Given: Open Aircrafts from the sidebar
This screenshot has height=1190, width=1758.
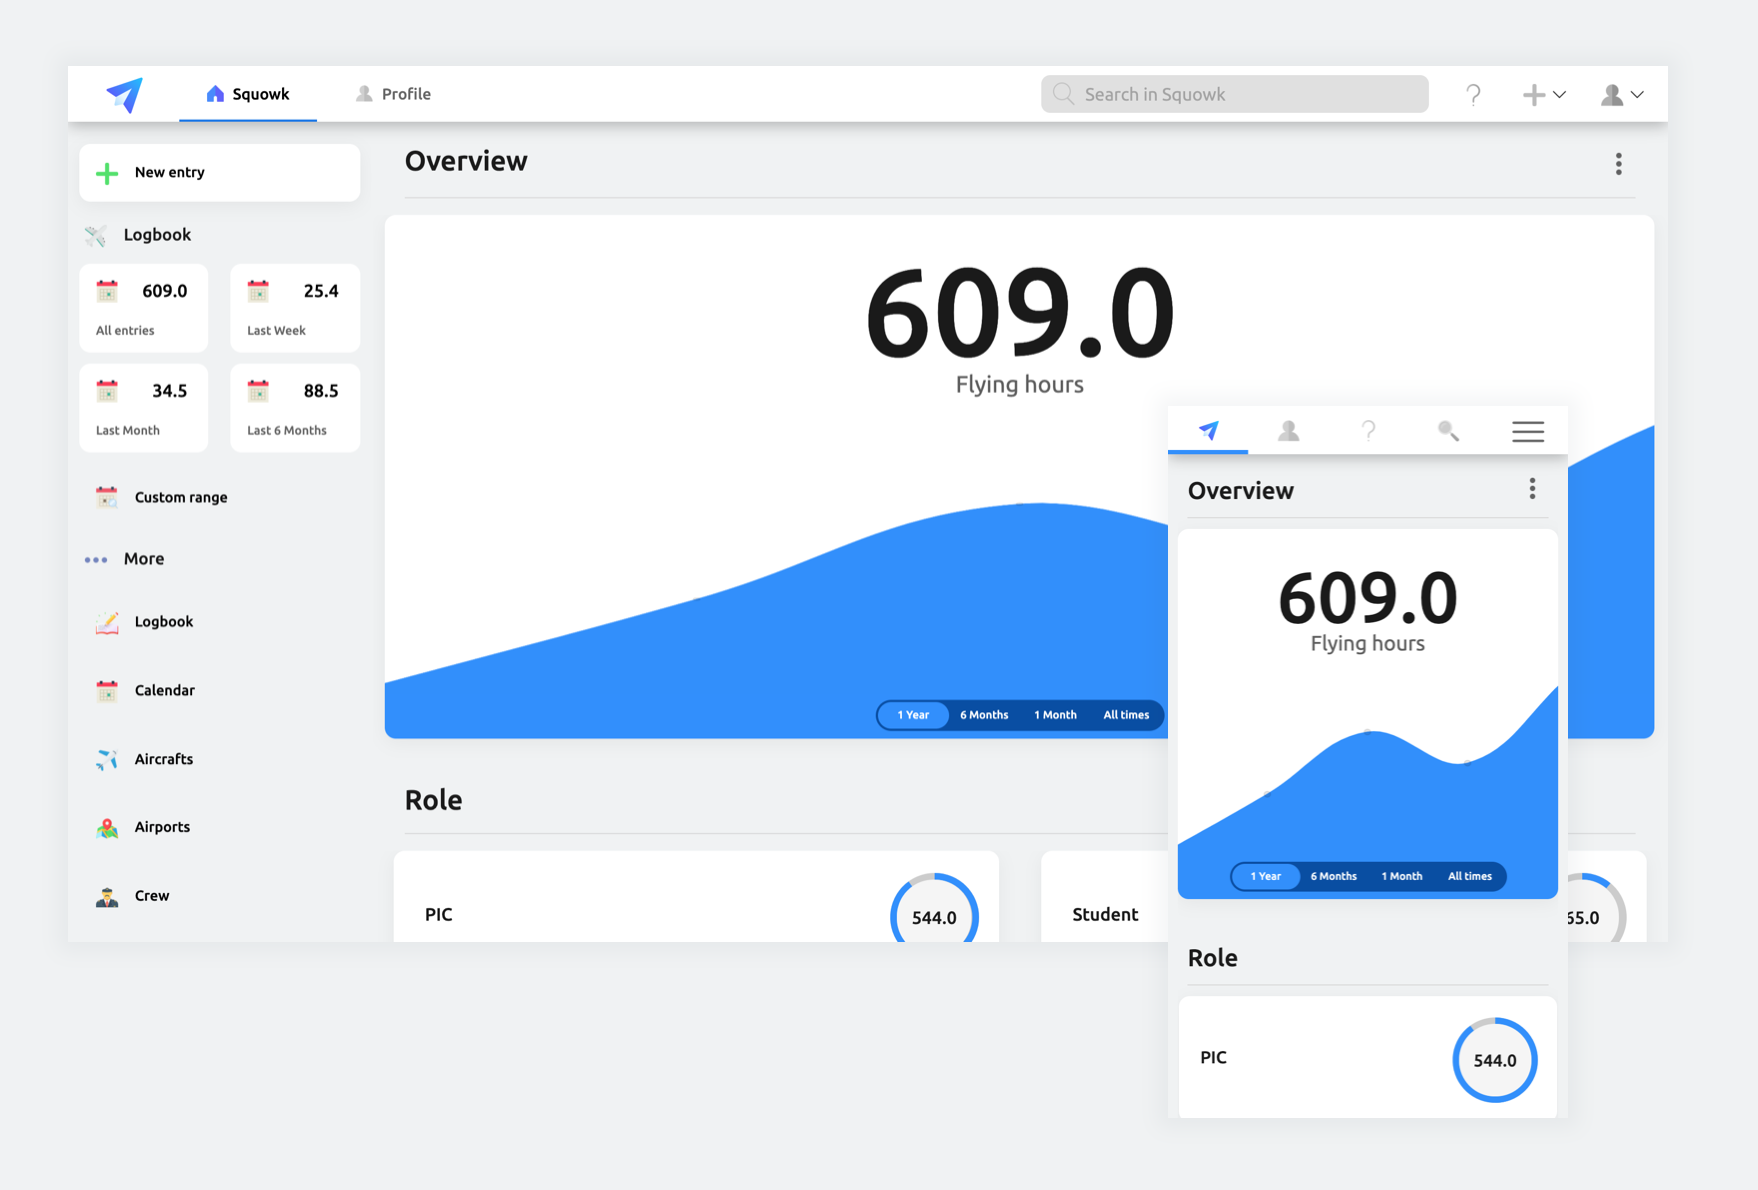Looking at the screenshot, I should coord(163,759).
